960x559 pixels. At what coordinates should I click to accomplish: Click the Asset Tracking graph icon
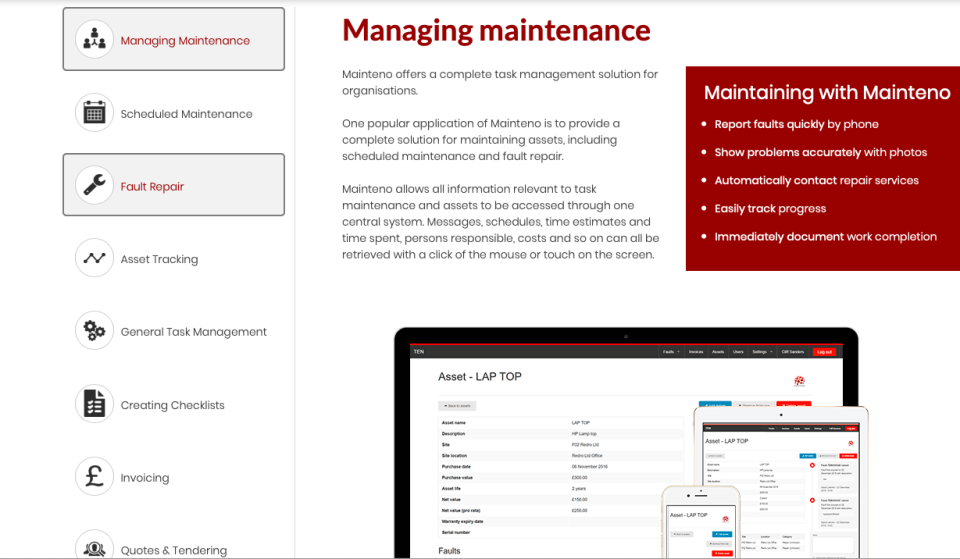coord(94,258)
